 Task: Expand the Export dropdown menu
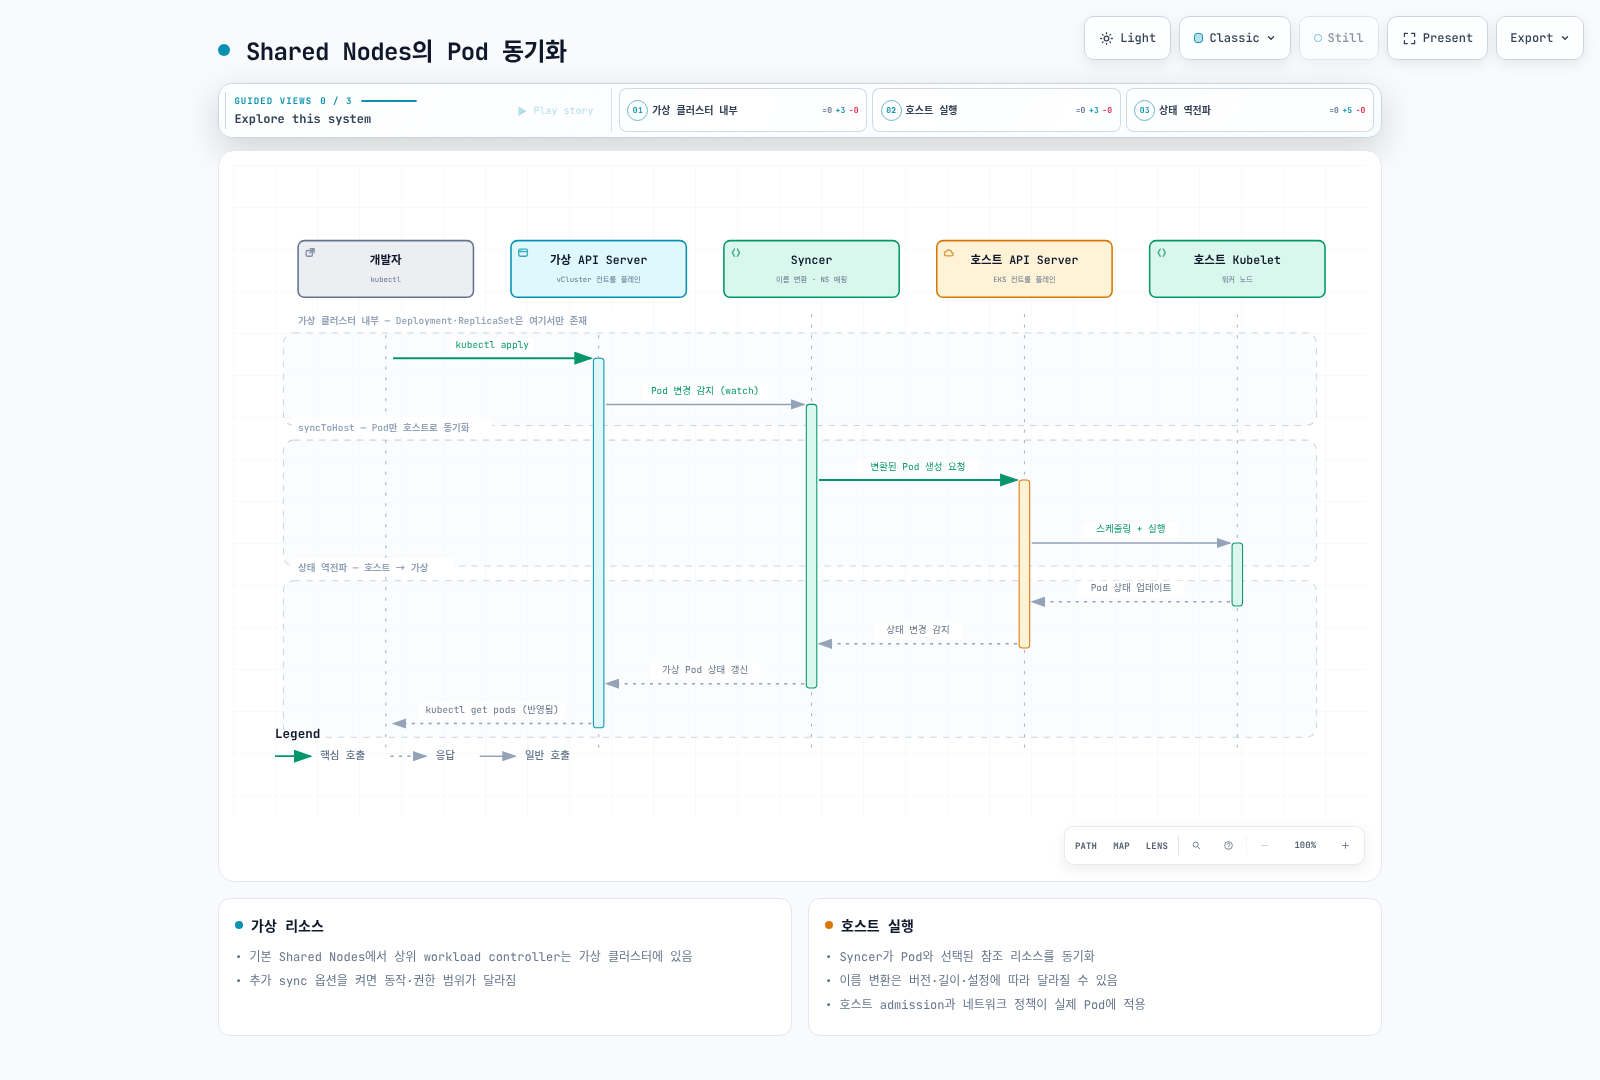point(1539,38)
